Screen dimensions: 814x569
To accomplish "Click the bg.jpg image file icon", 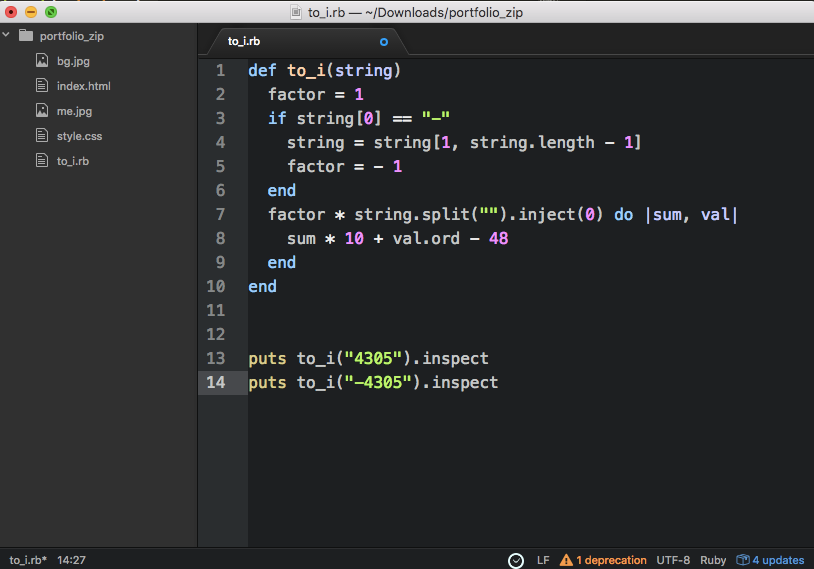I will coord(42,60).
